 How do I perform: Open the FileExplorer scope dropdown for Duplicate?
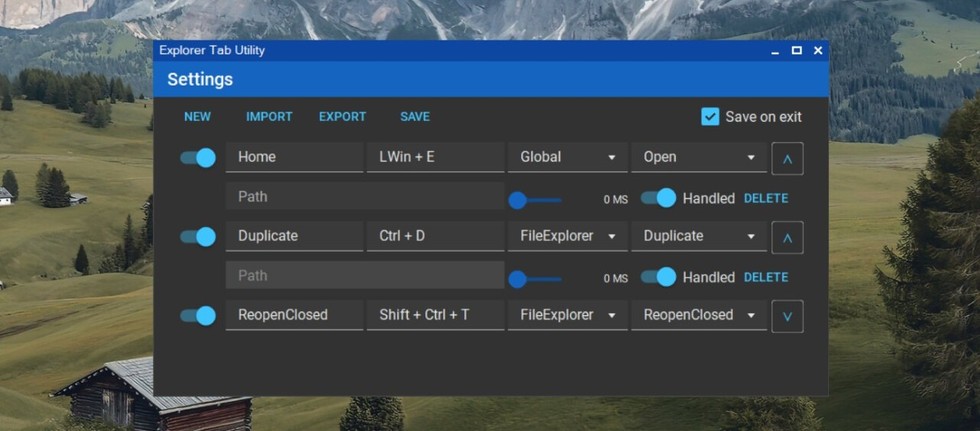[x=568, y=236]
